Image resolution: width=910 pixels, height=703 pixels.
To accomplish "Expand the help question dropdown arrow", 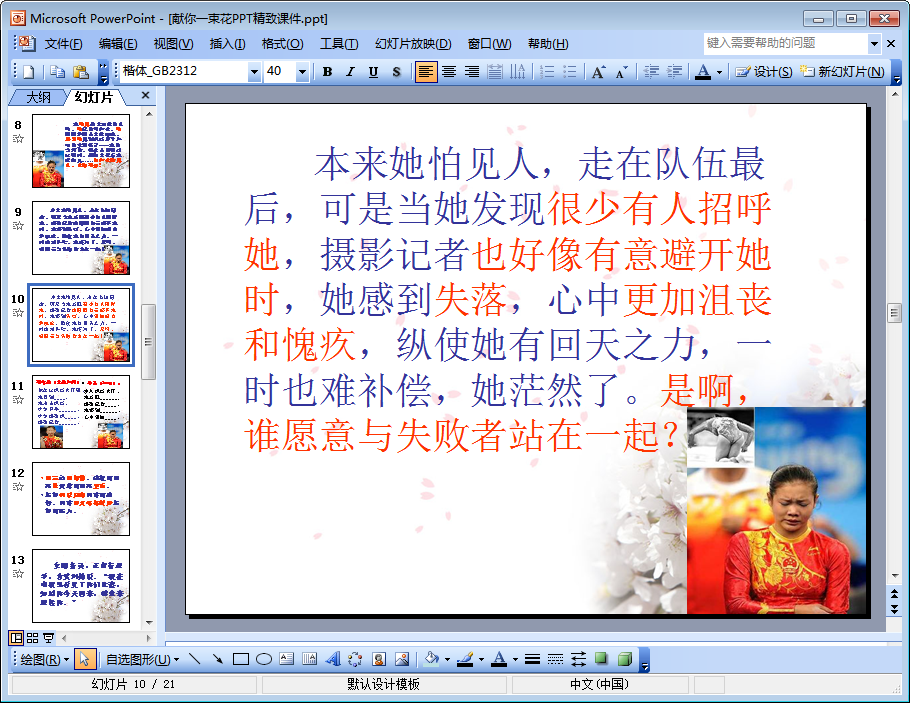I will pyautogui.click(x=874, y=44).
